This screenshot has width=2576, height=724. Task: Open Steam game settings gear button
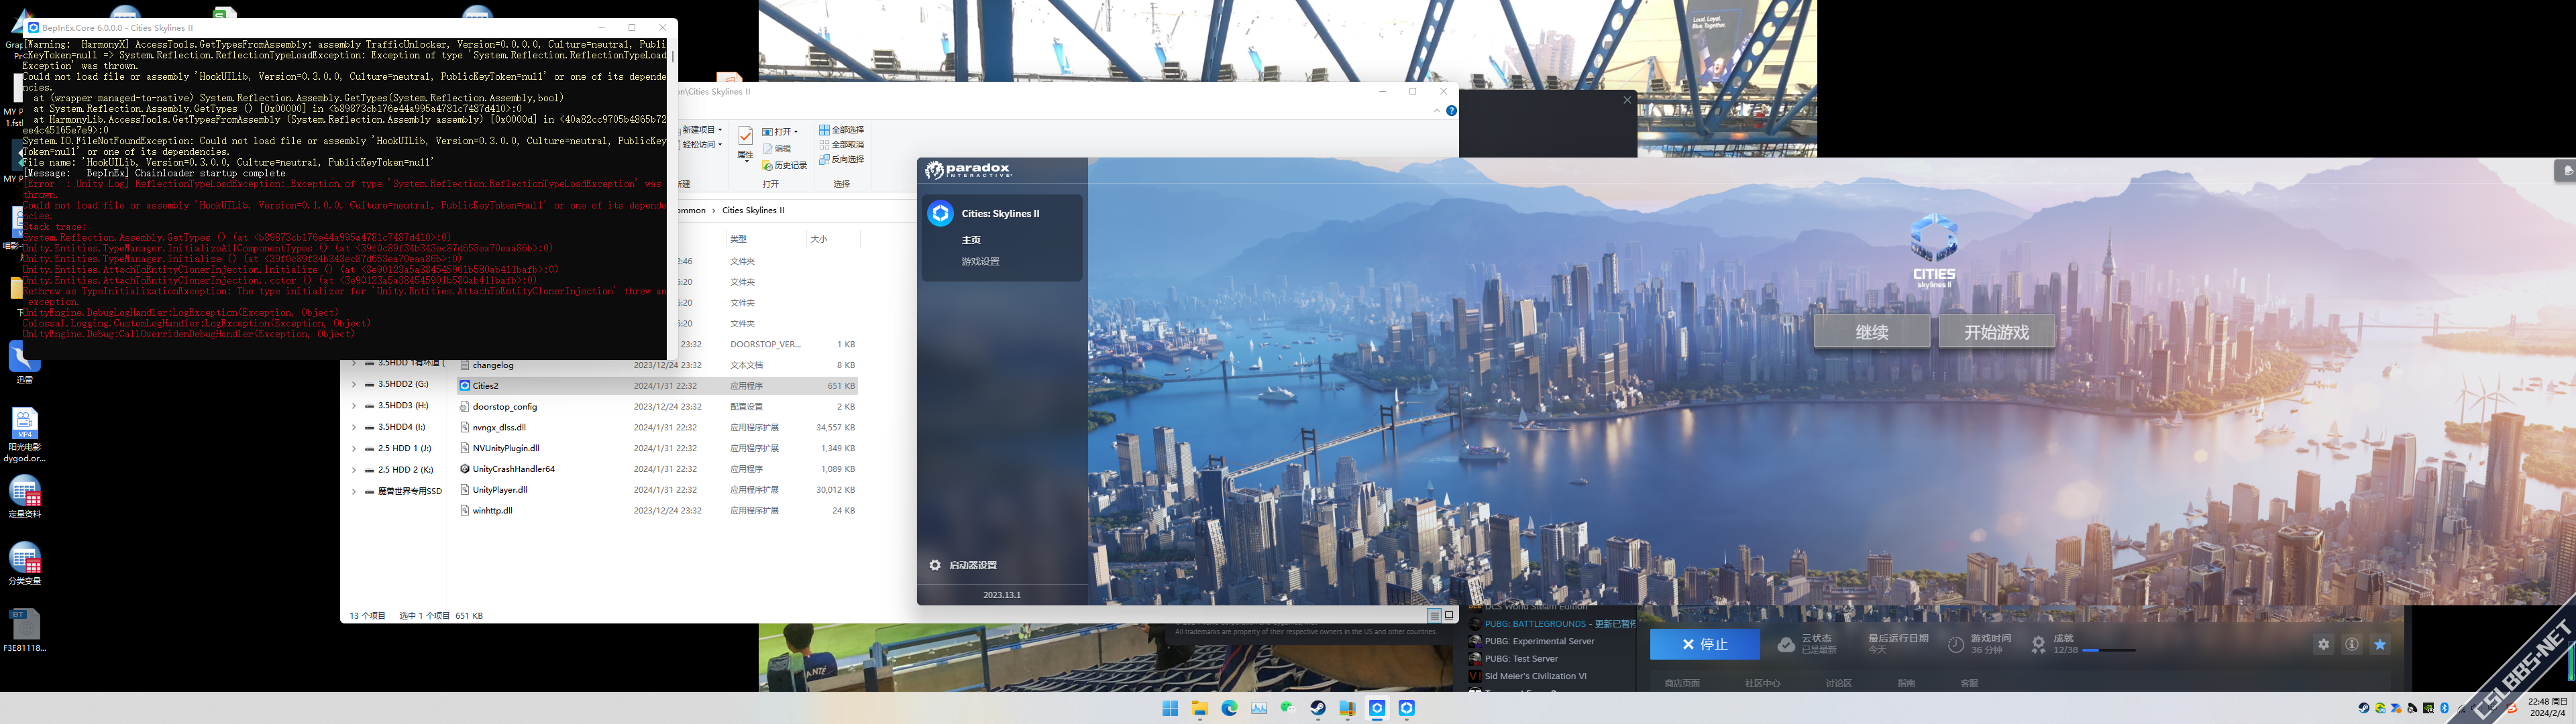[x=2324, y=645]
